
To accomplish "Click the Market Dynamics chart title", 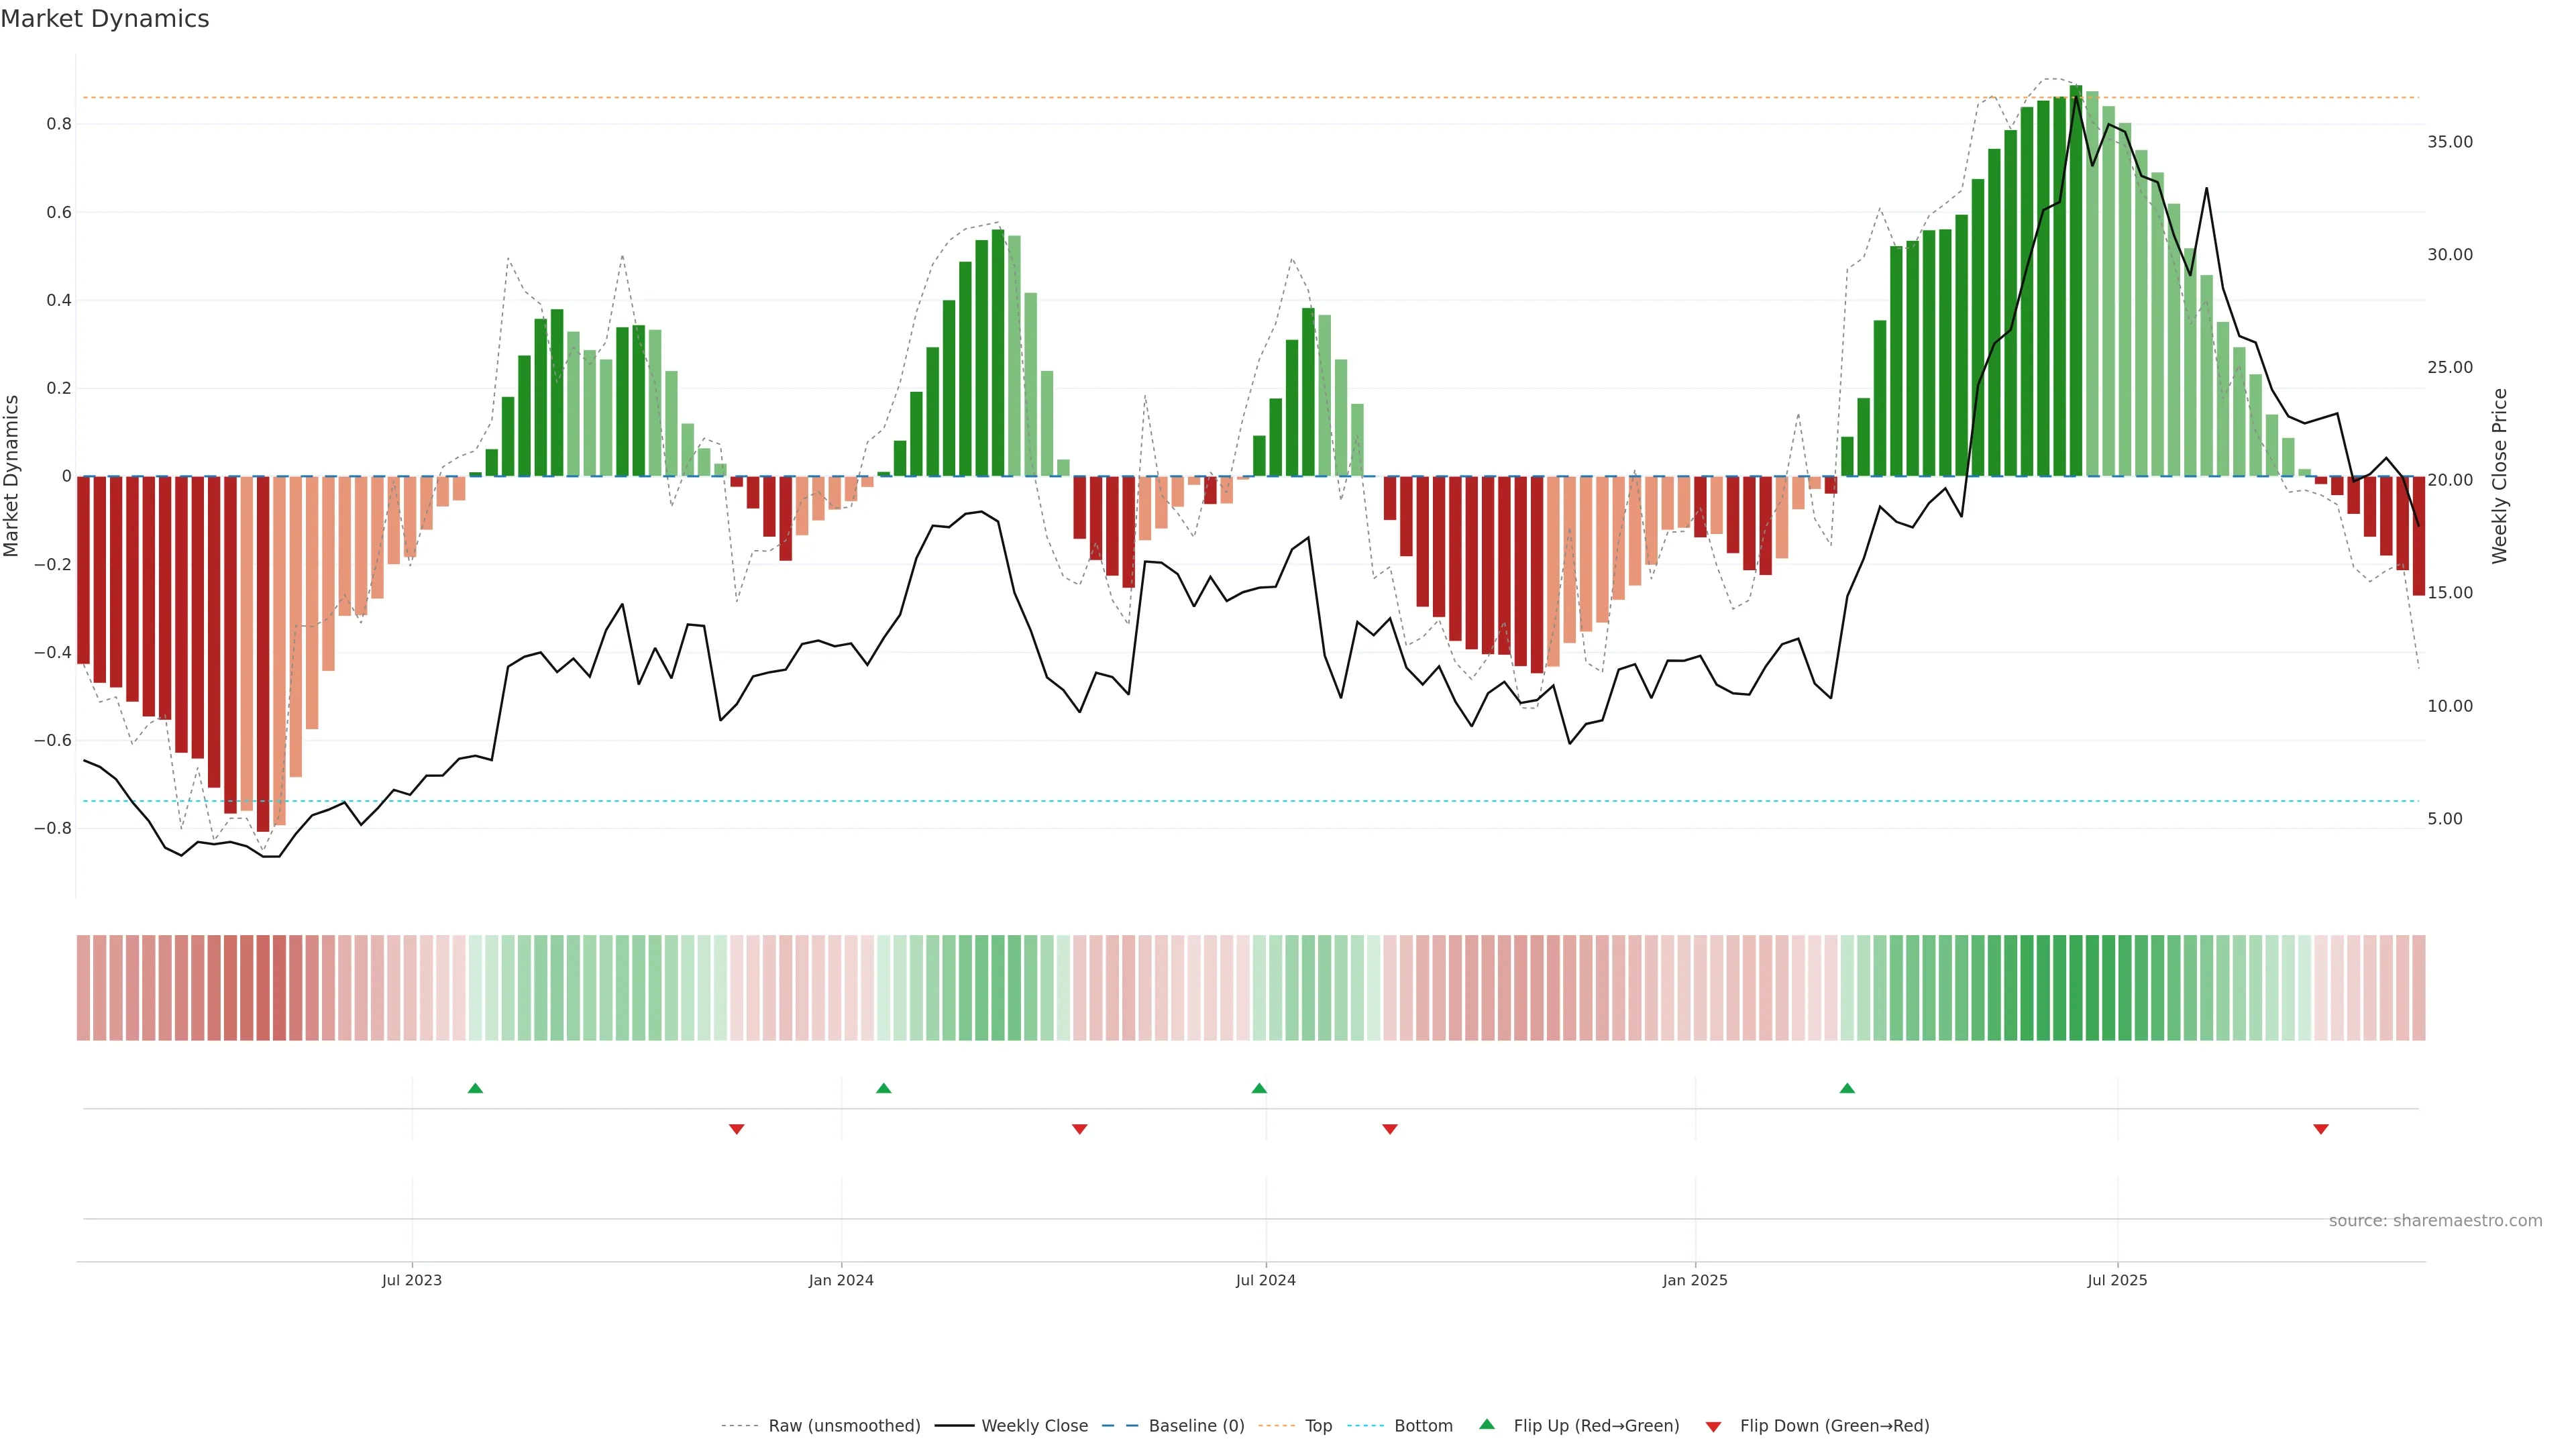I will (x=105, y=19).
